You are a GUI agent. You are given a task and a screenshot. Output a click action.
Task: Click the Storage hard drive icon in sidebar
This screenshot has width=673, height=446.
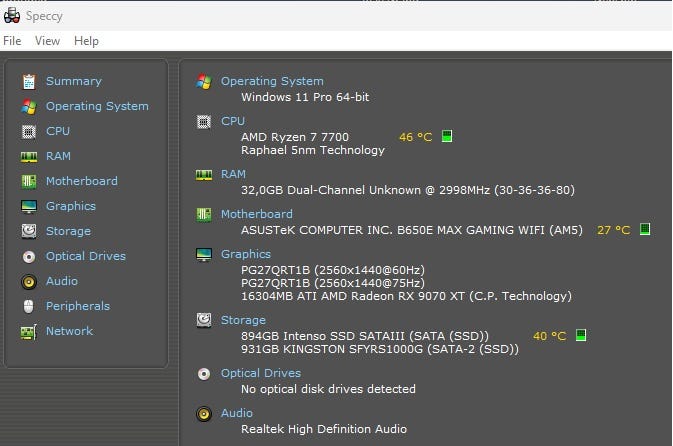click(x=29, y=231)
